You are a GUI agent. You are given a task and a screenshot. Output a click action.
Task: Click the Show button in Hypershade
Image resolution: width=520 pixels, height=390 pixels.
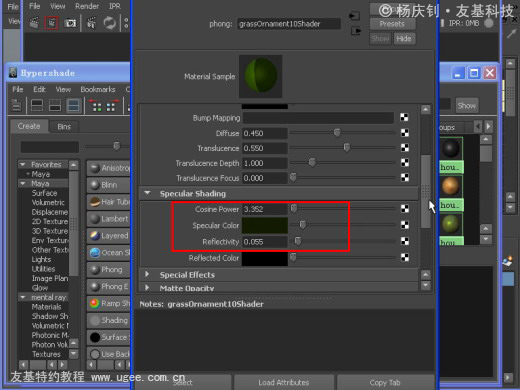[x=467, y=106]
